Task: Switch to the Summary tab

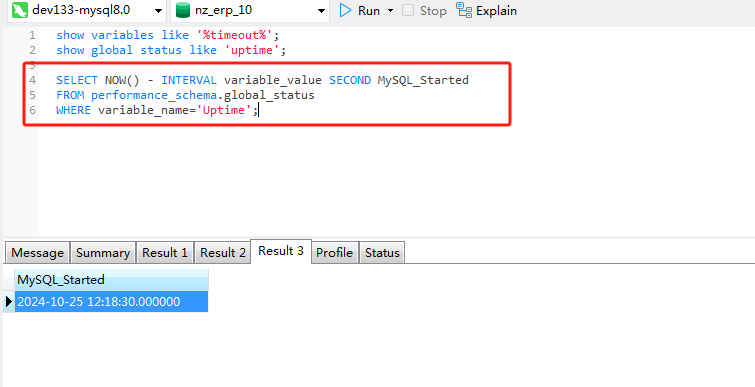Action: tap(103, 253)
